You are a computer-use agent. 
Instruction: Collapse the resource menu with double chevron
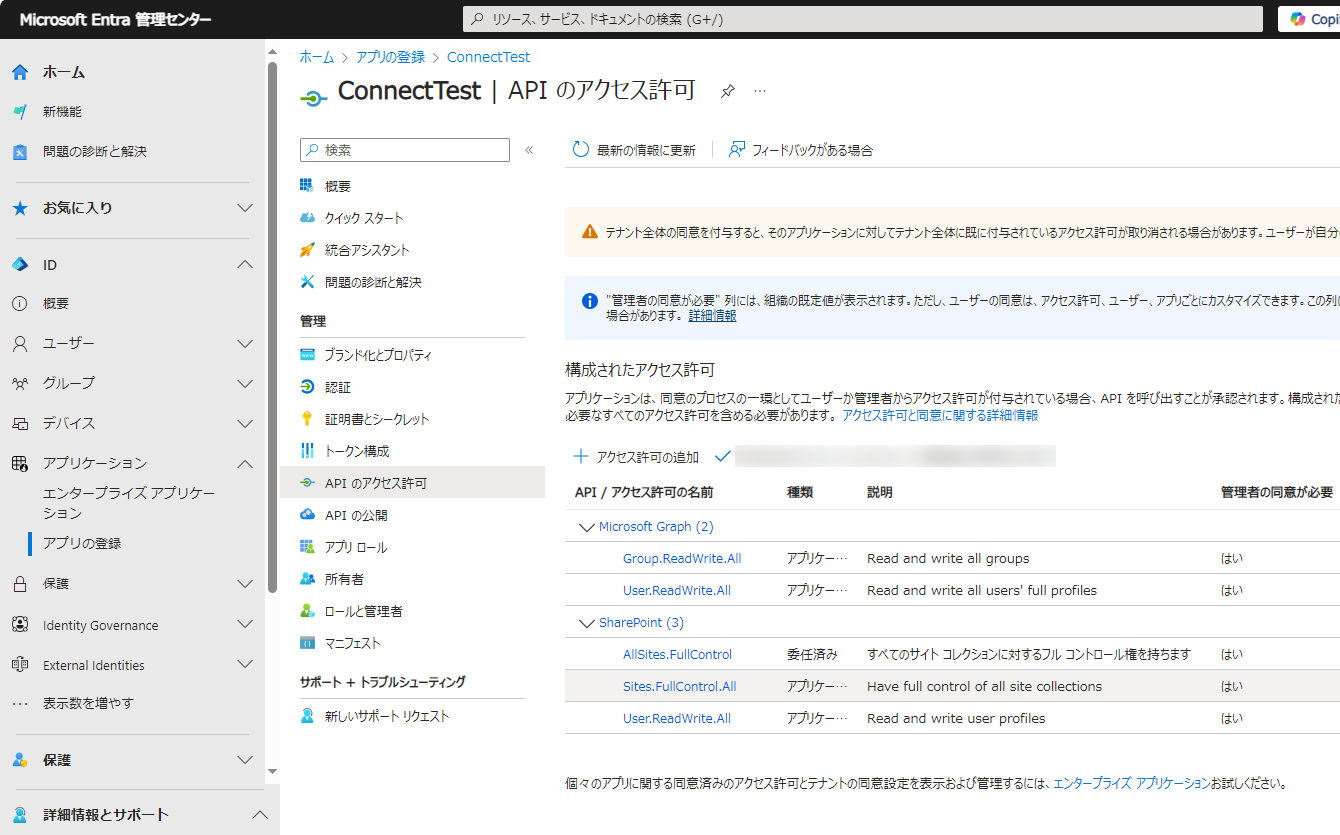[x=529, y=150]
